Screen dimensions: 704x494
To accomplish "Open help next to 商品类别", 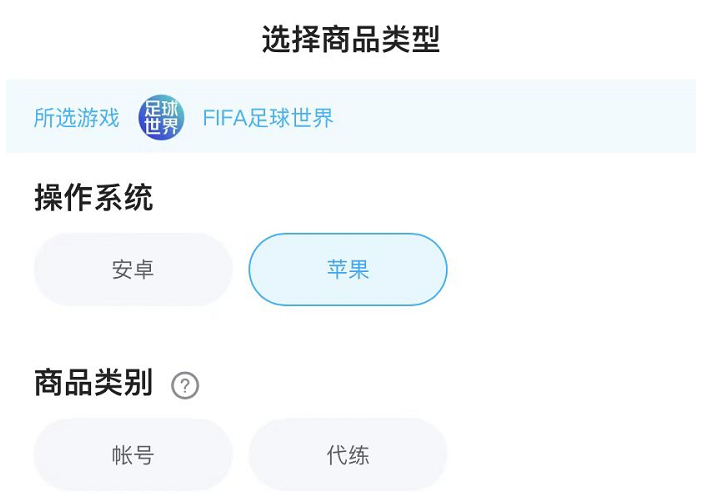I will click(185, 385).
